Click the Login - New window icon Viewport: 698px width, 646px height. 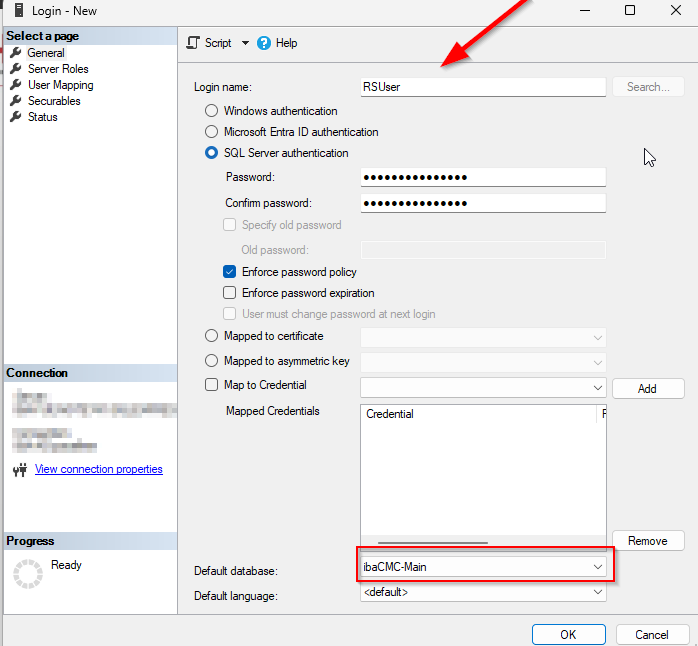pyautogui.click(x=19, y=10)
